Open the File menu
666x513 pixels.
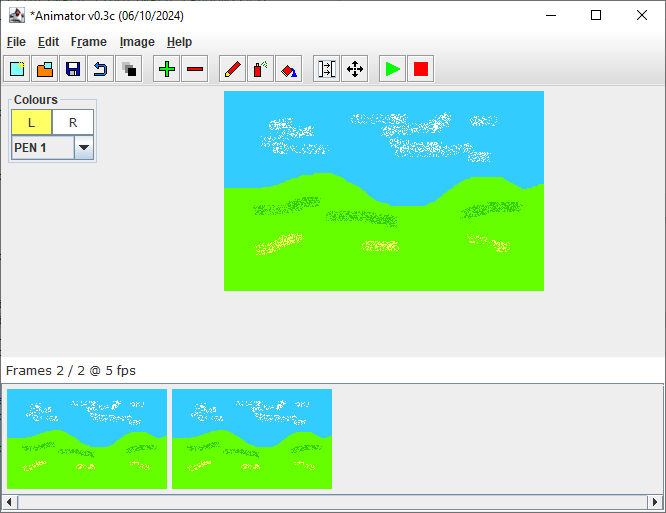click(x=16, y=42)
